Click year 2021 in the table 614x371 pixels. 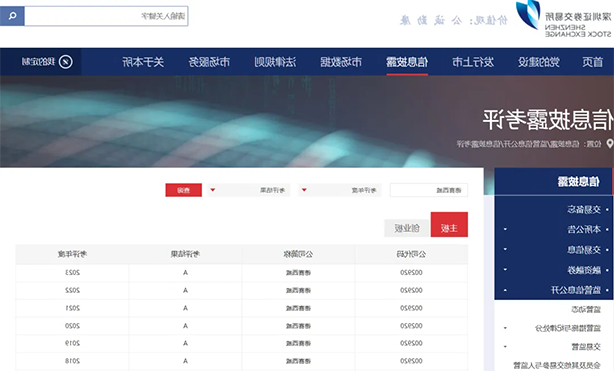click(72, 308)
